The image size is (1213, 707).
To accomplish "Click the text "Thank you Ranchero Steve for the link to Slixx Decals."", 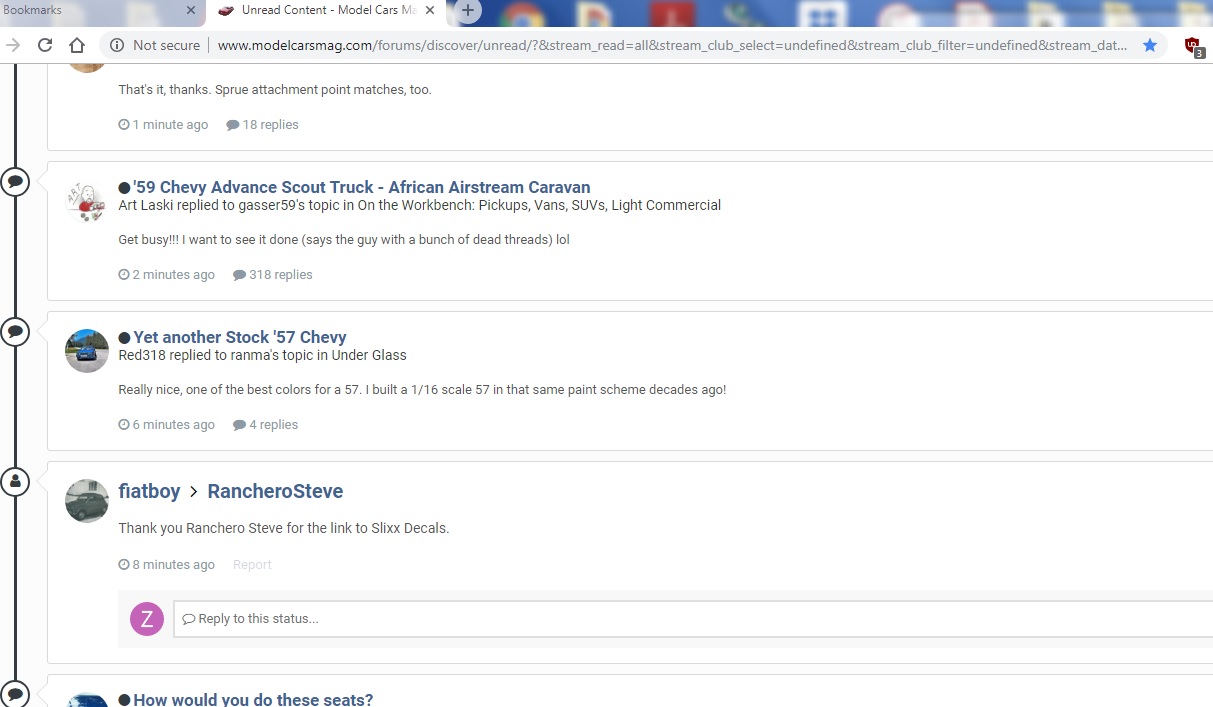I will pos(284,528).
